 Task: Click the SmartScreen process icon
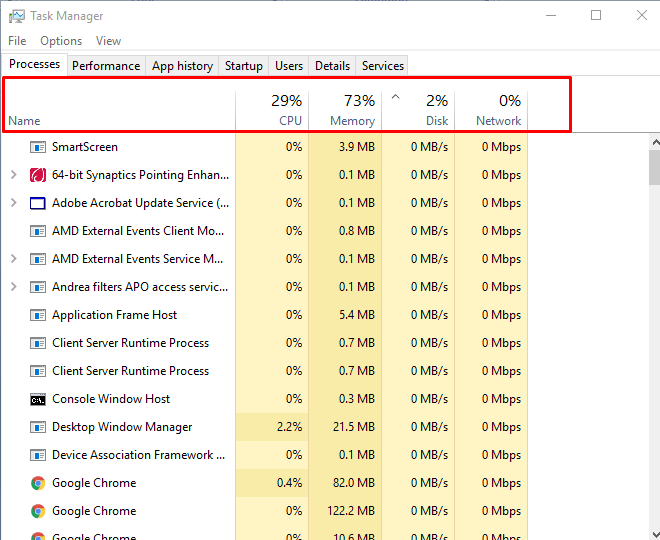[x=38, y=147]
